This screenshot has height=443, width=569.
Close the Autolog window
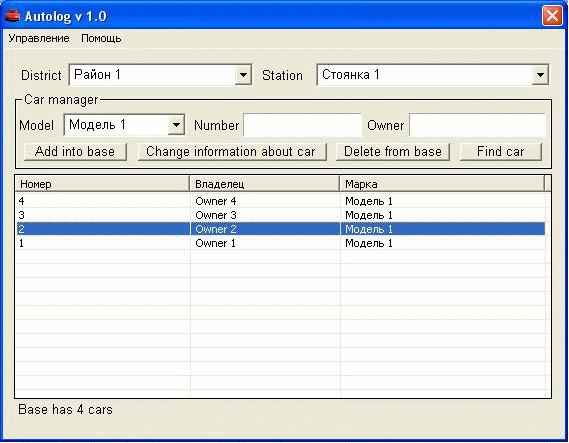click(552, 16)
